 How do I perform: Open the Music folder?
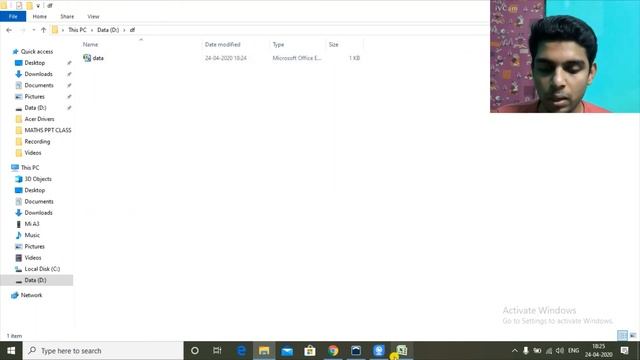pos(32,235)
